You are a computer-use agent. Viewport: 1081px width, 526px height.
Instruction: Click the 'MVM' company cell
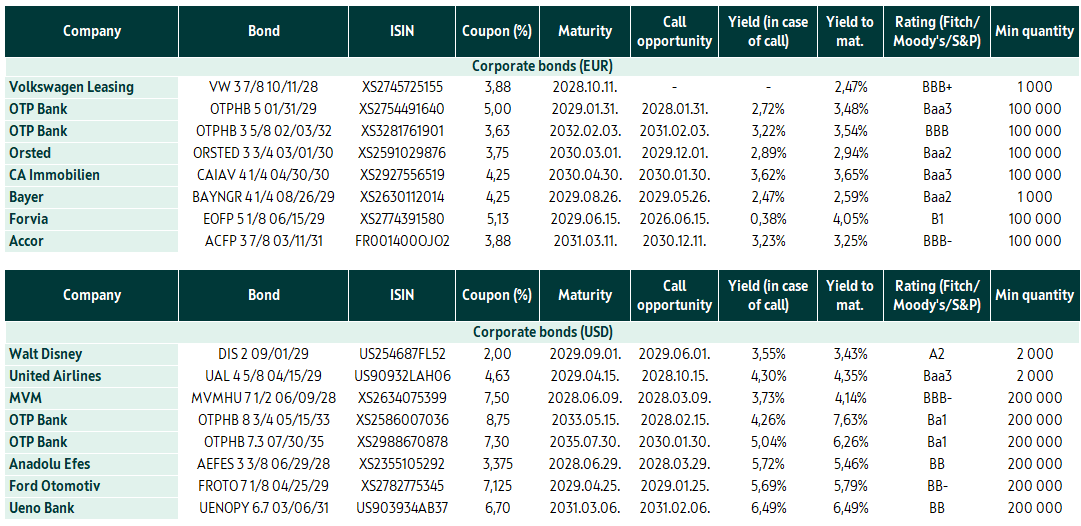click(91, 398)
